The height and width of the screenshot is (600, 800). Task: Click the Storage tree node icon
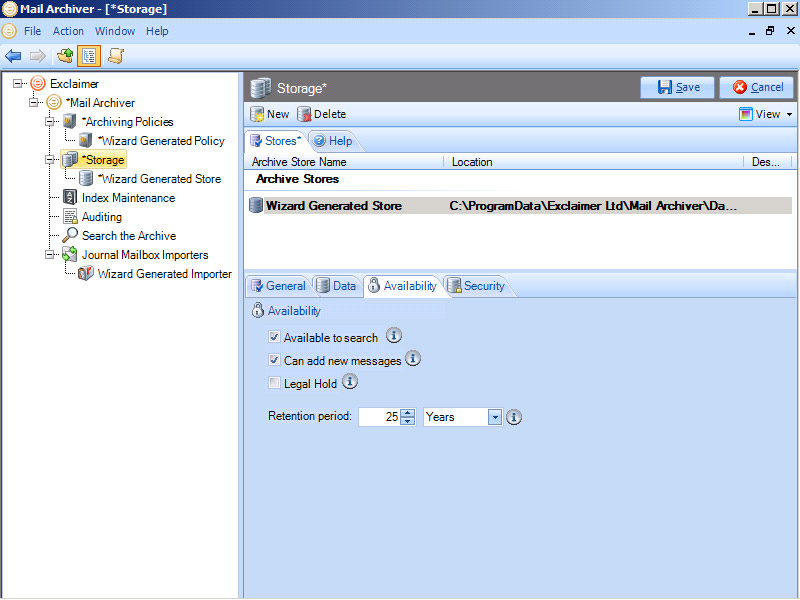pyautogui.click(x=70, y=159)
